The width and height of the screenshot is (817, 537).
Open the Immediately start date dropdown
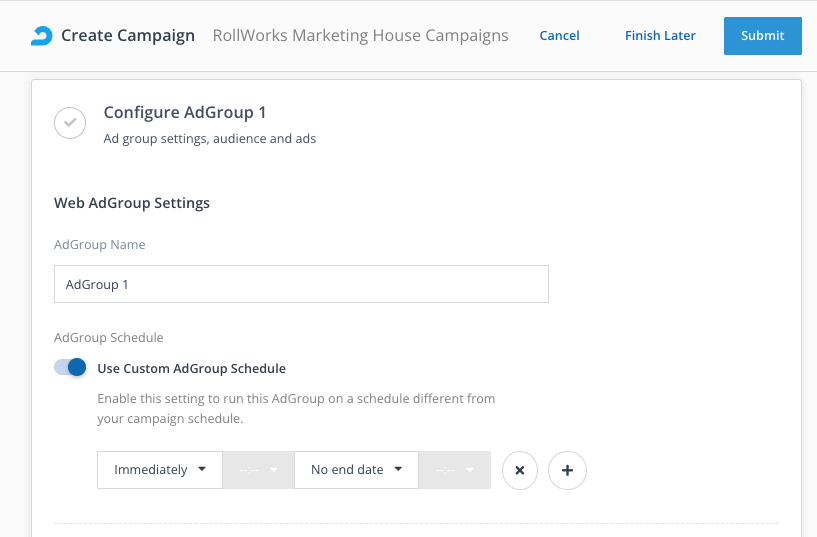pyautogui.click(x=159, y=470)
